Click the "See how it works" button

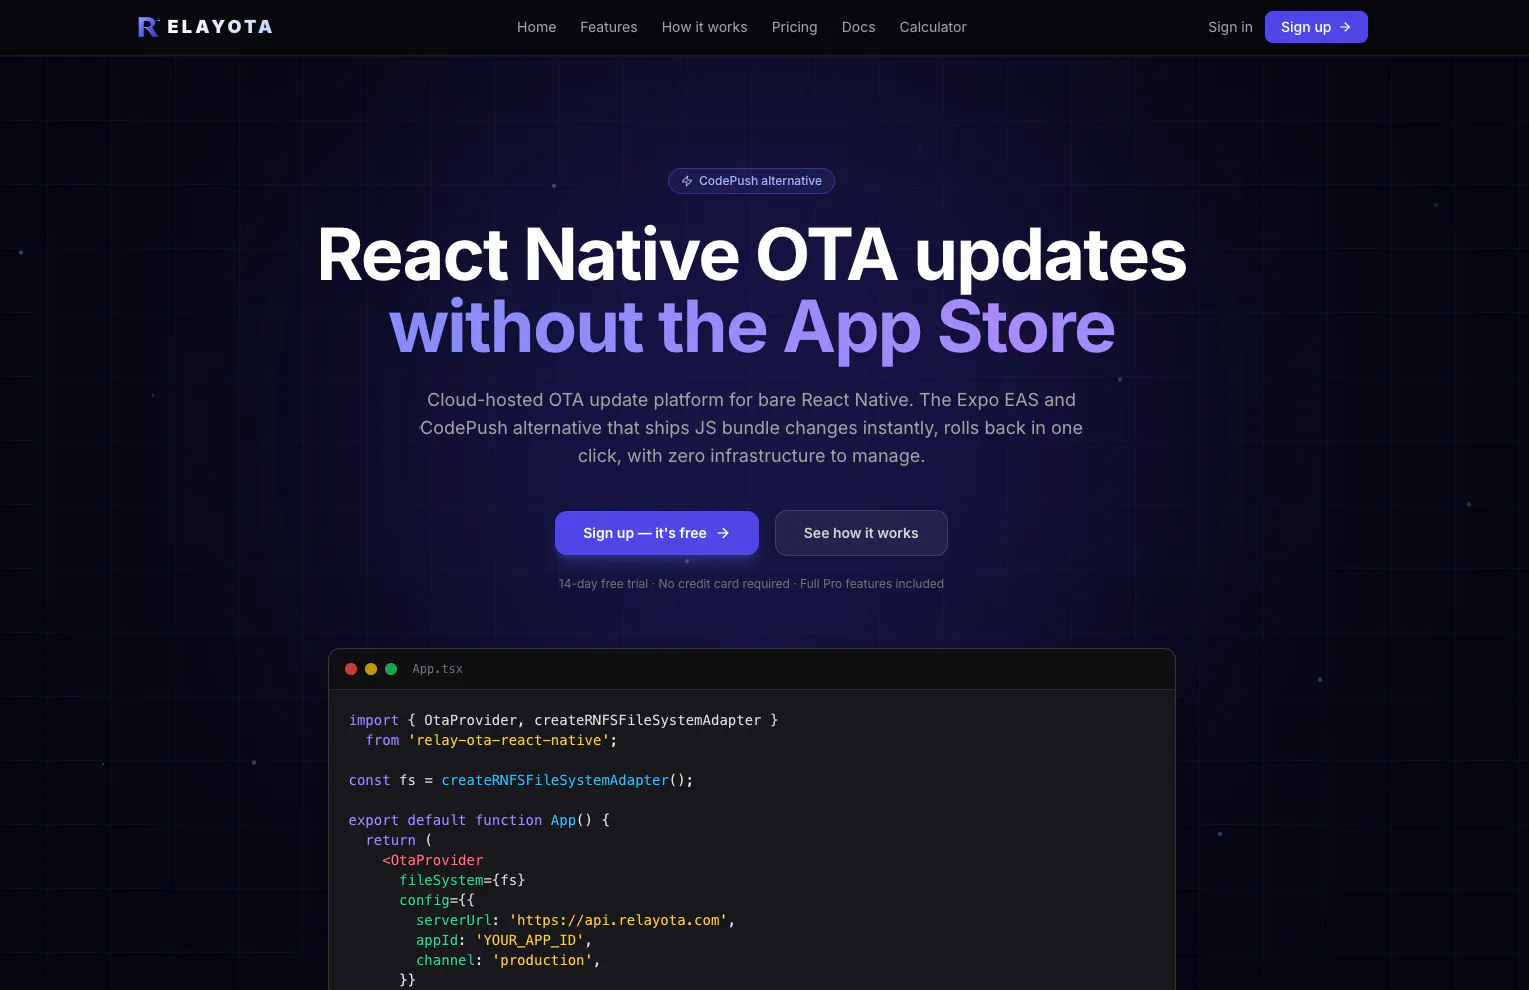pos(861,533)
